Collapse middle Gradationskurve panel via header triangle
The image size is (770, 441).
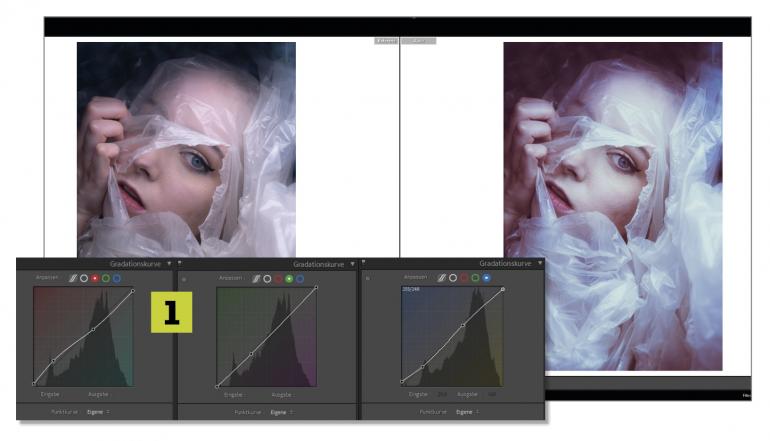click(x=353, y=264)
